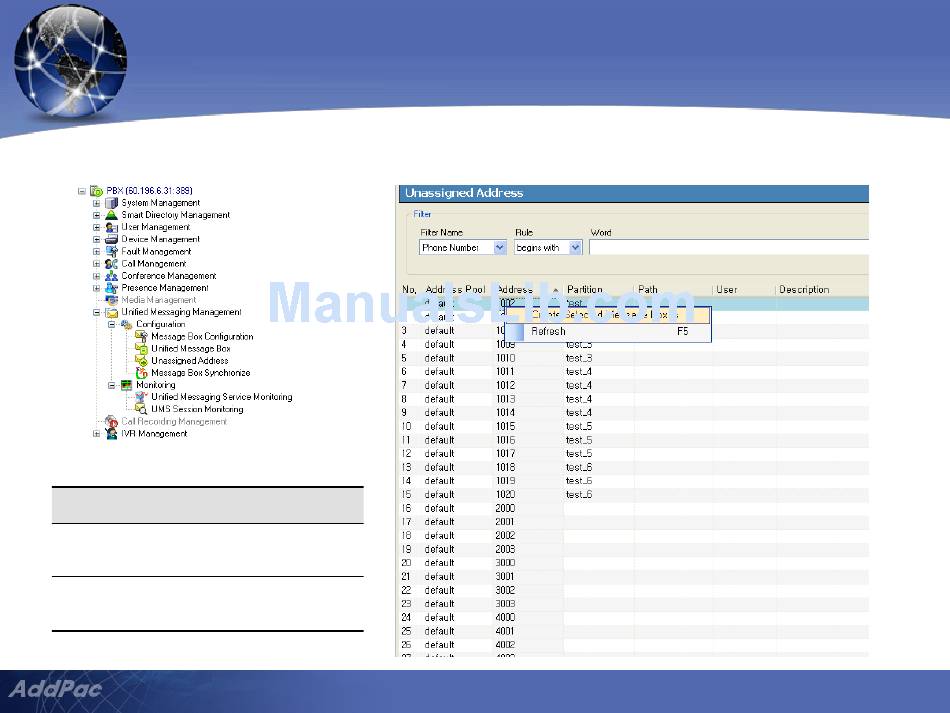The image size is (950, 713).
Task: Click the Device Management icon
Action: click(112, 239)
